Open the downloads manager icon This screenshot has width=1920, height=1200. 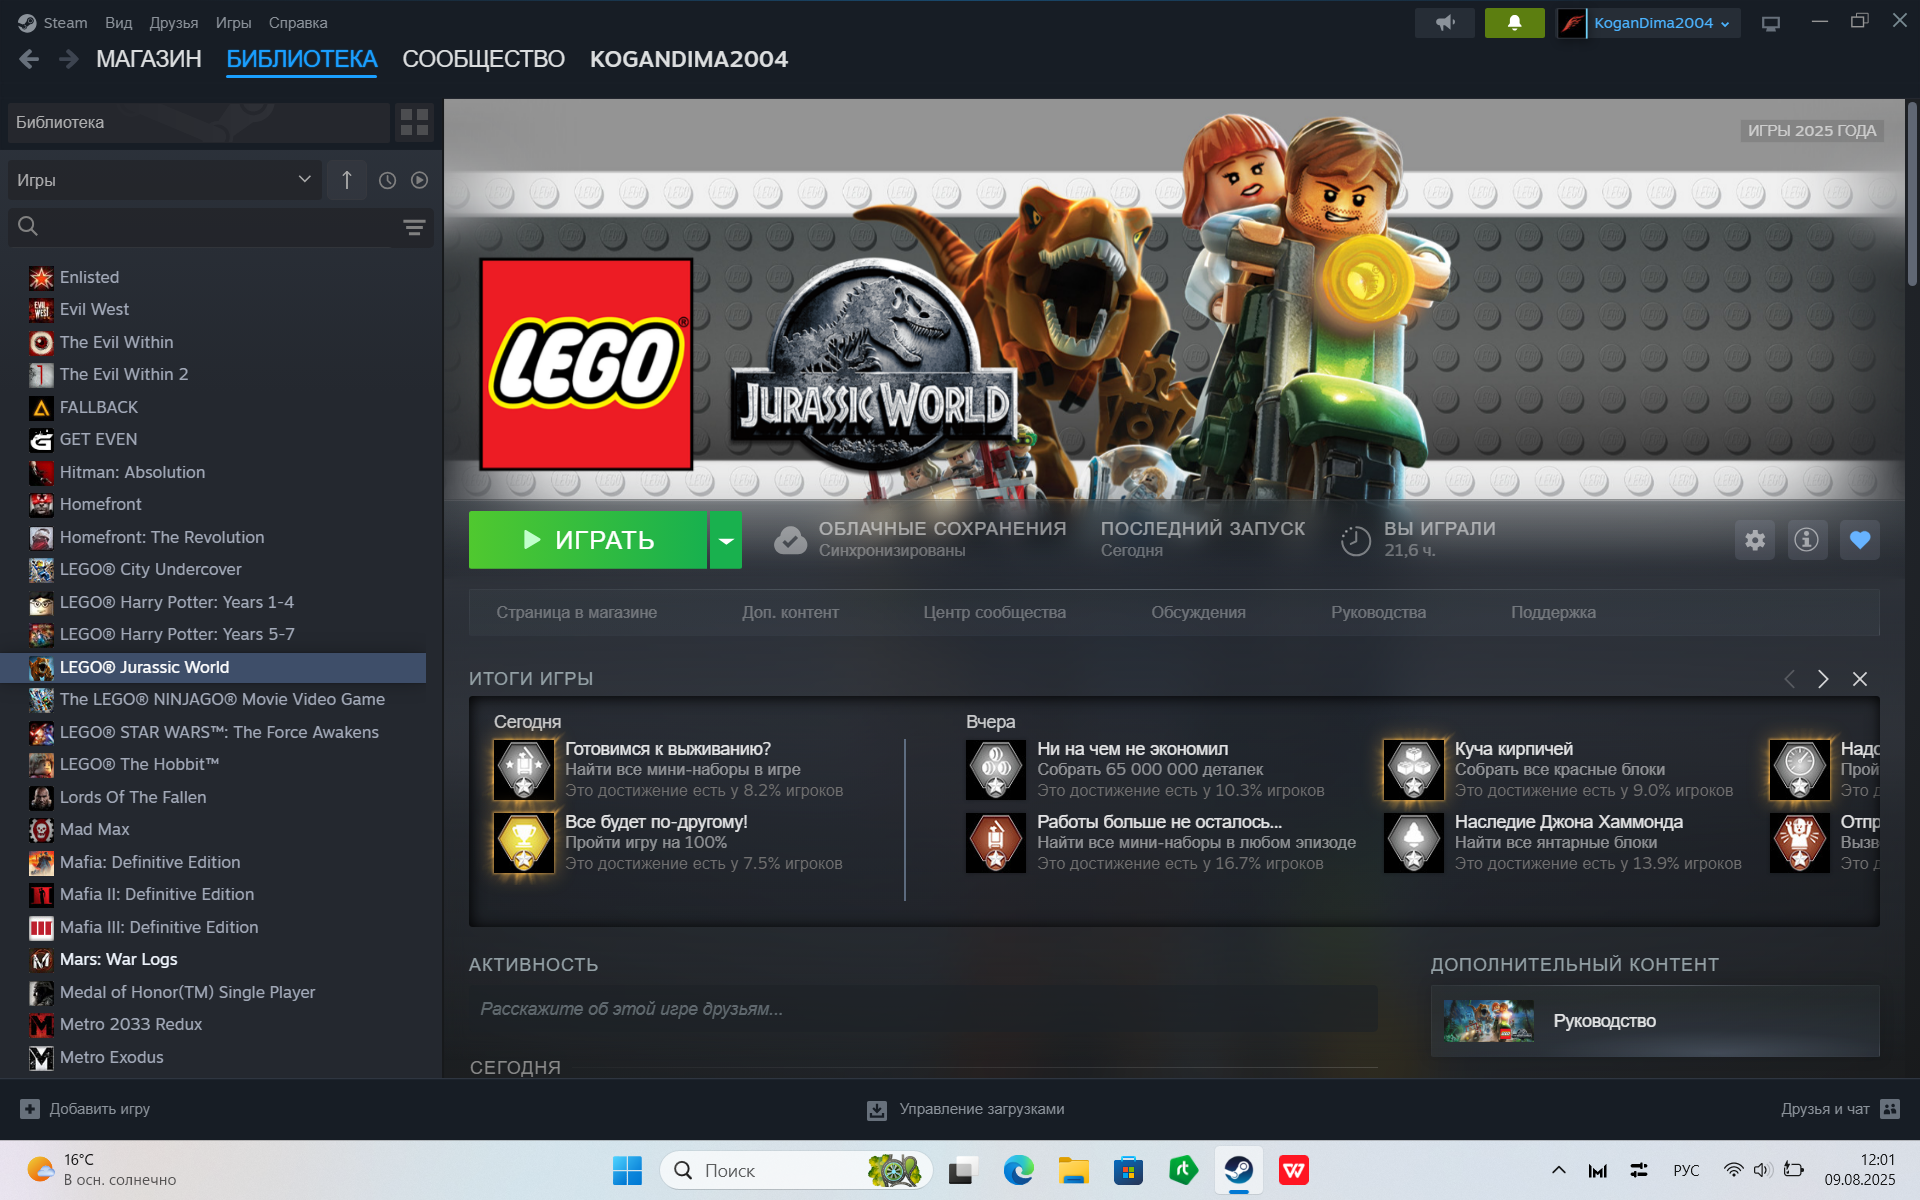coord(877,1110)
